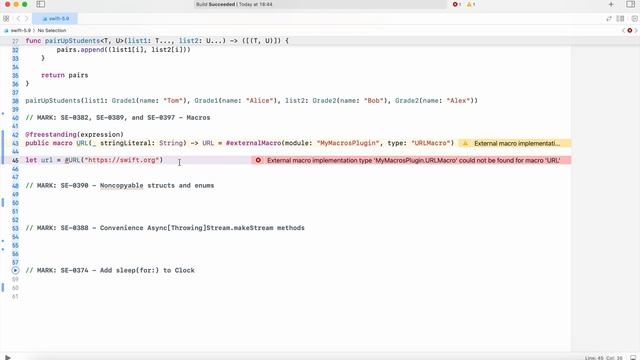Click line number 45 in the gutter

[15, 160]
